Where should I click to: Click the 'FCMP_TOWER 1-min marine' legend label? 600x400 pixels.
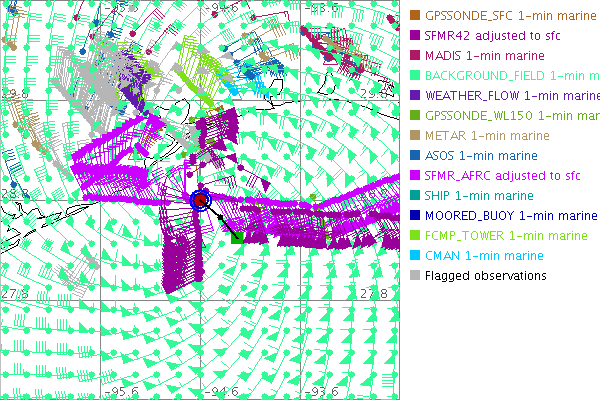506,235
